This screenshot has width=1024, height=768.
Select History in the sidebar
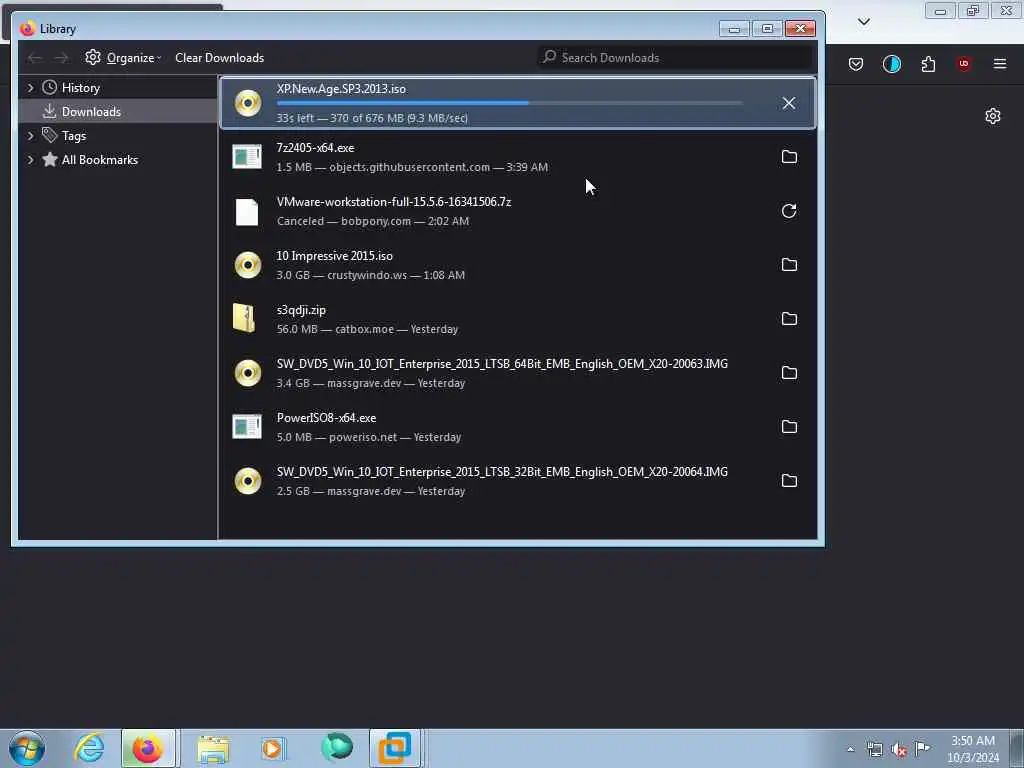tap(80, 88)
